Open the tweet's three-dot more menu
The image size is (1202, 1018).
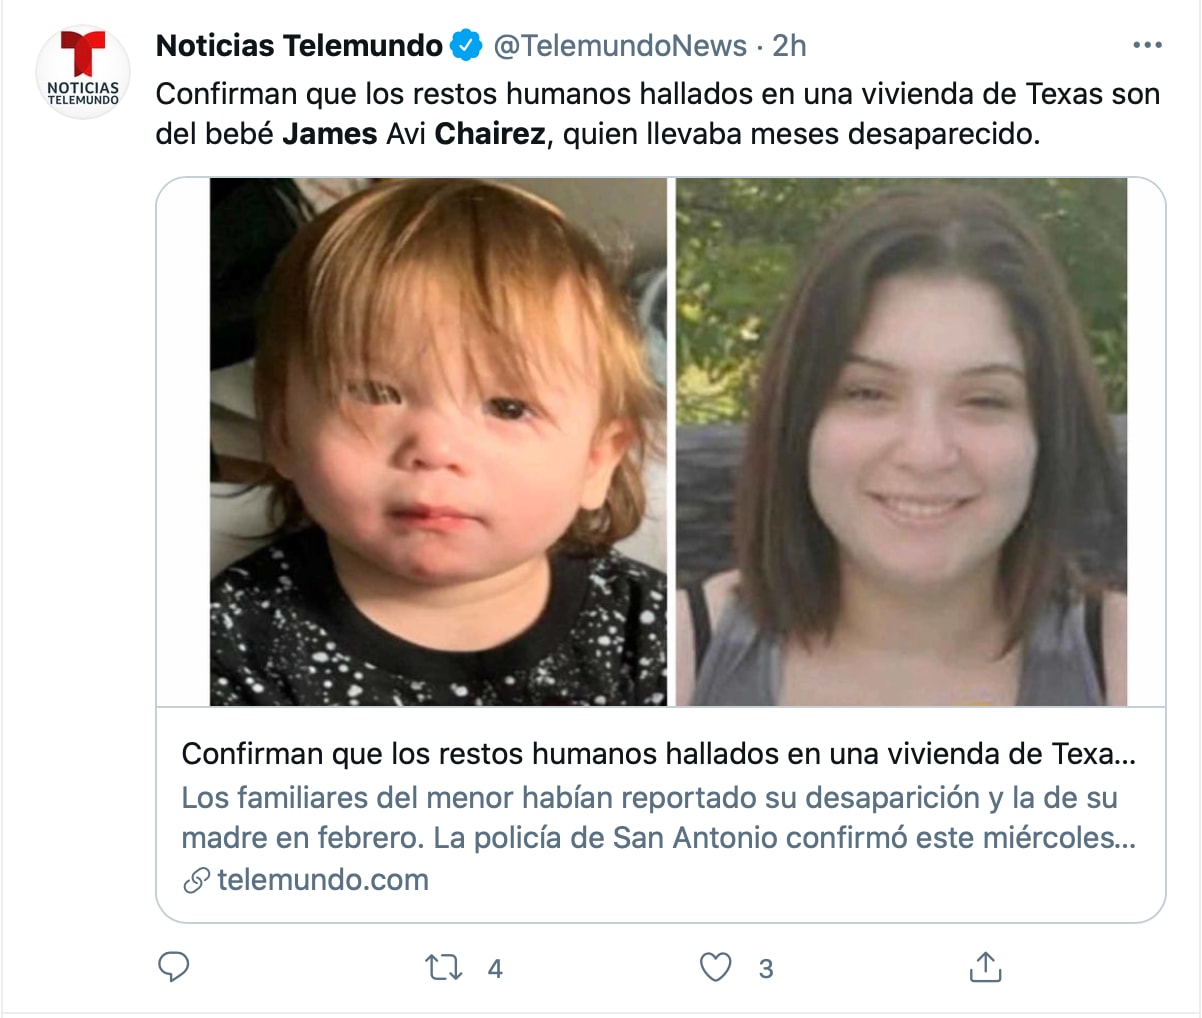(x=1147, y=45)
